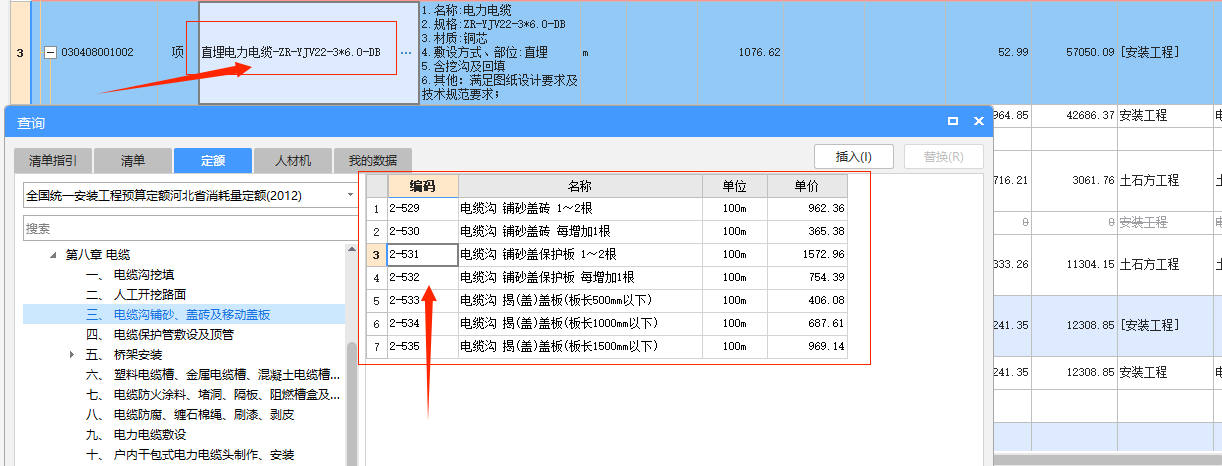Maximize the 查询 dialog window

953,121
